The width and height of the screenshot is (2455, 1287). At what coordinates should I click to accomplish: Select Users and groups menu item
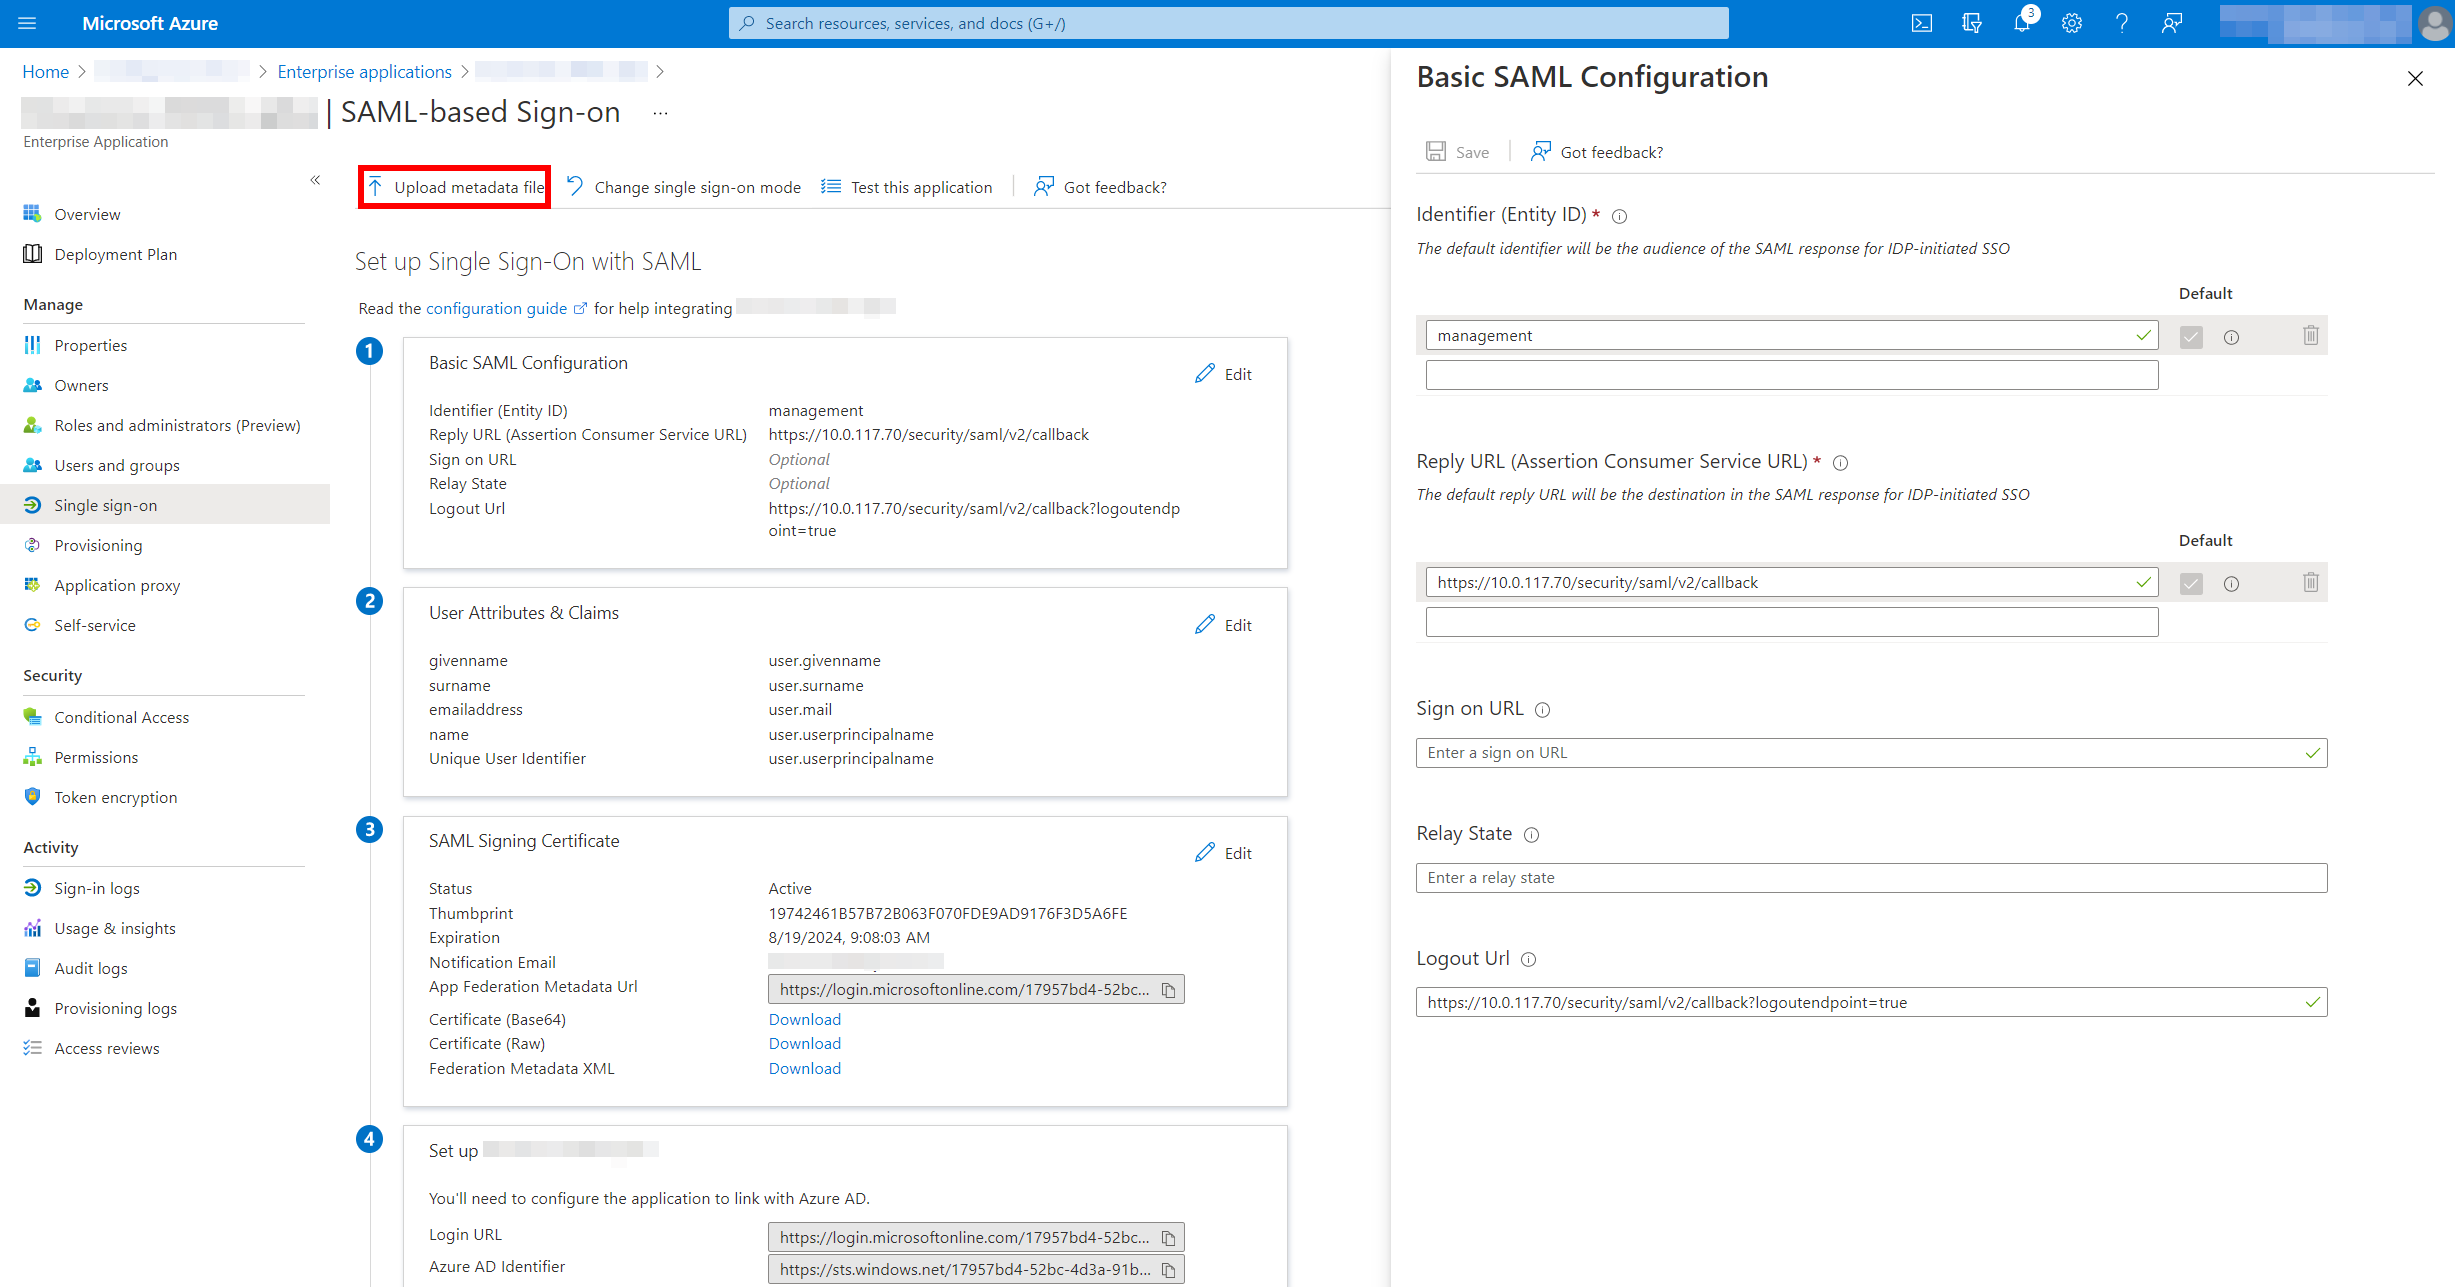click(x=116, y=465)
